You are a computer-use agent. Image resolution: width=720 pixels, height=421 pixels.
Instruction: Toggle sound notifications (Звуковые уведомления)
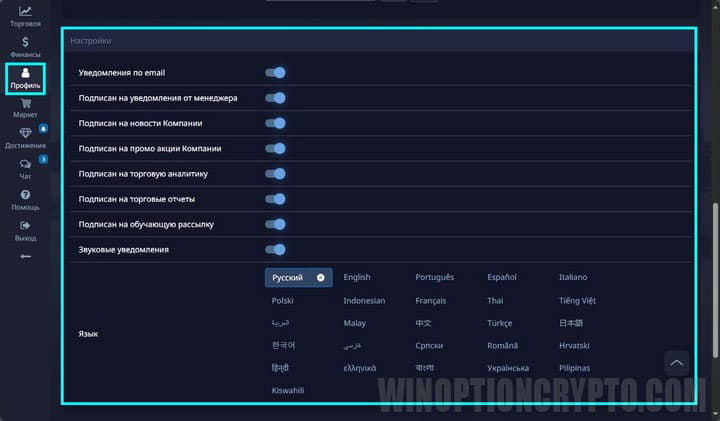click(276, 249)
